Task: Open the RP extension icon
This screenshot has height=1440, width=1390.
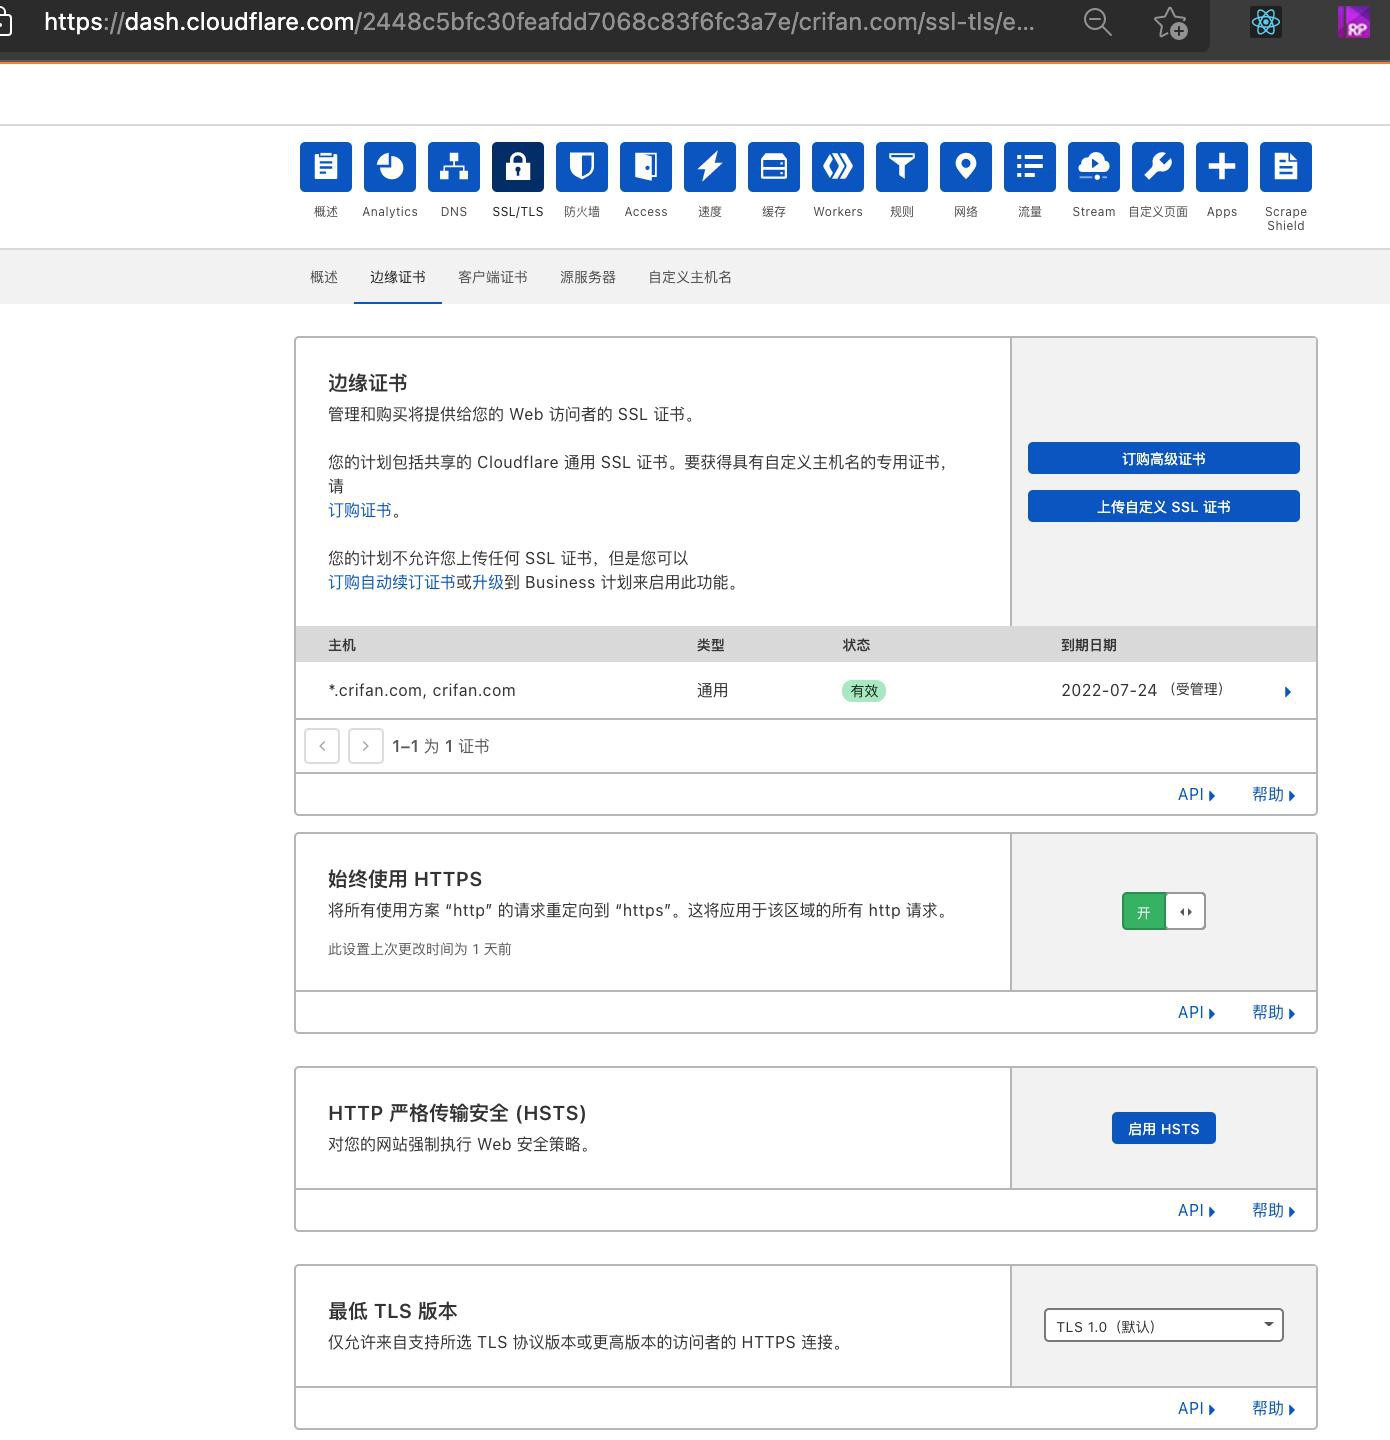Action: click(1354, 22)
